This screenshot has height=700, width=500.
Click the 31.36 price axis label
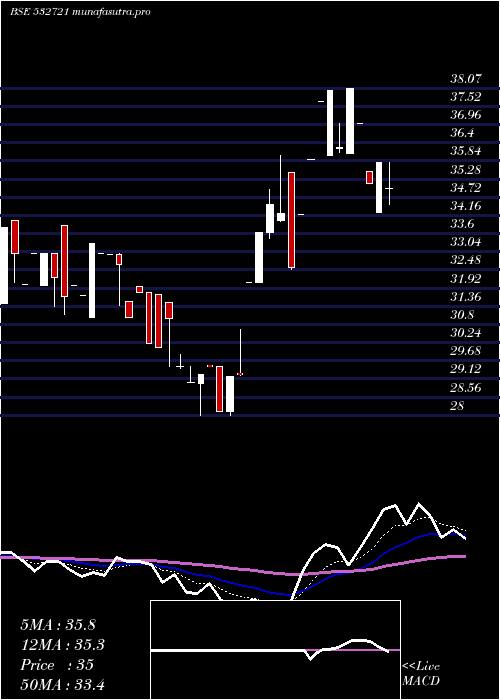click(x=466, y=297)
